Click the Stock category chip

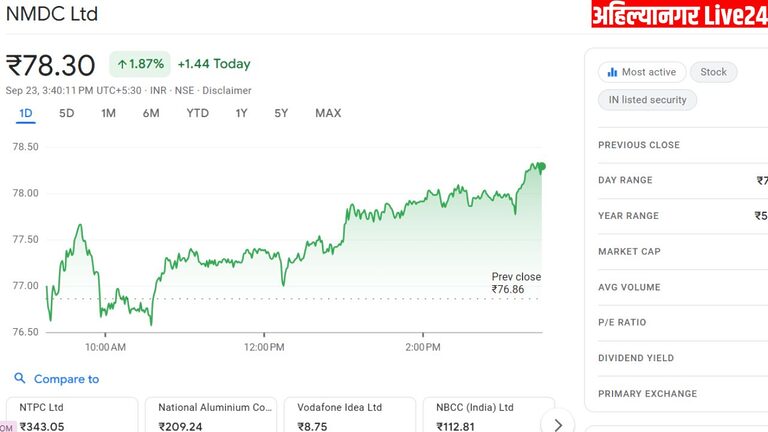point(713,72)
